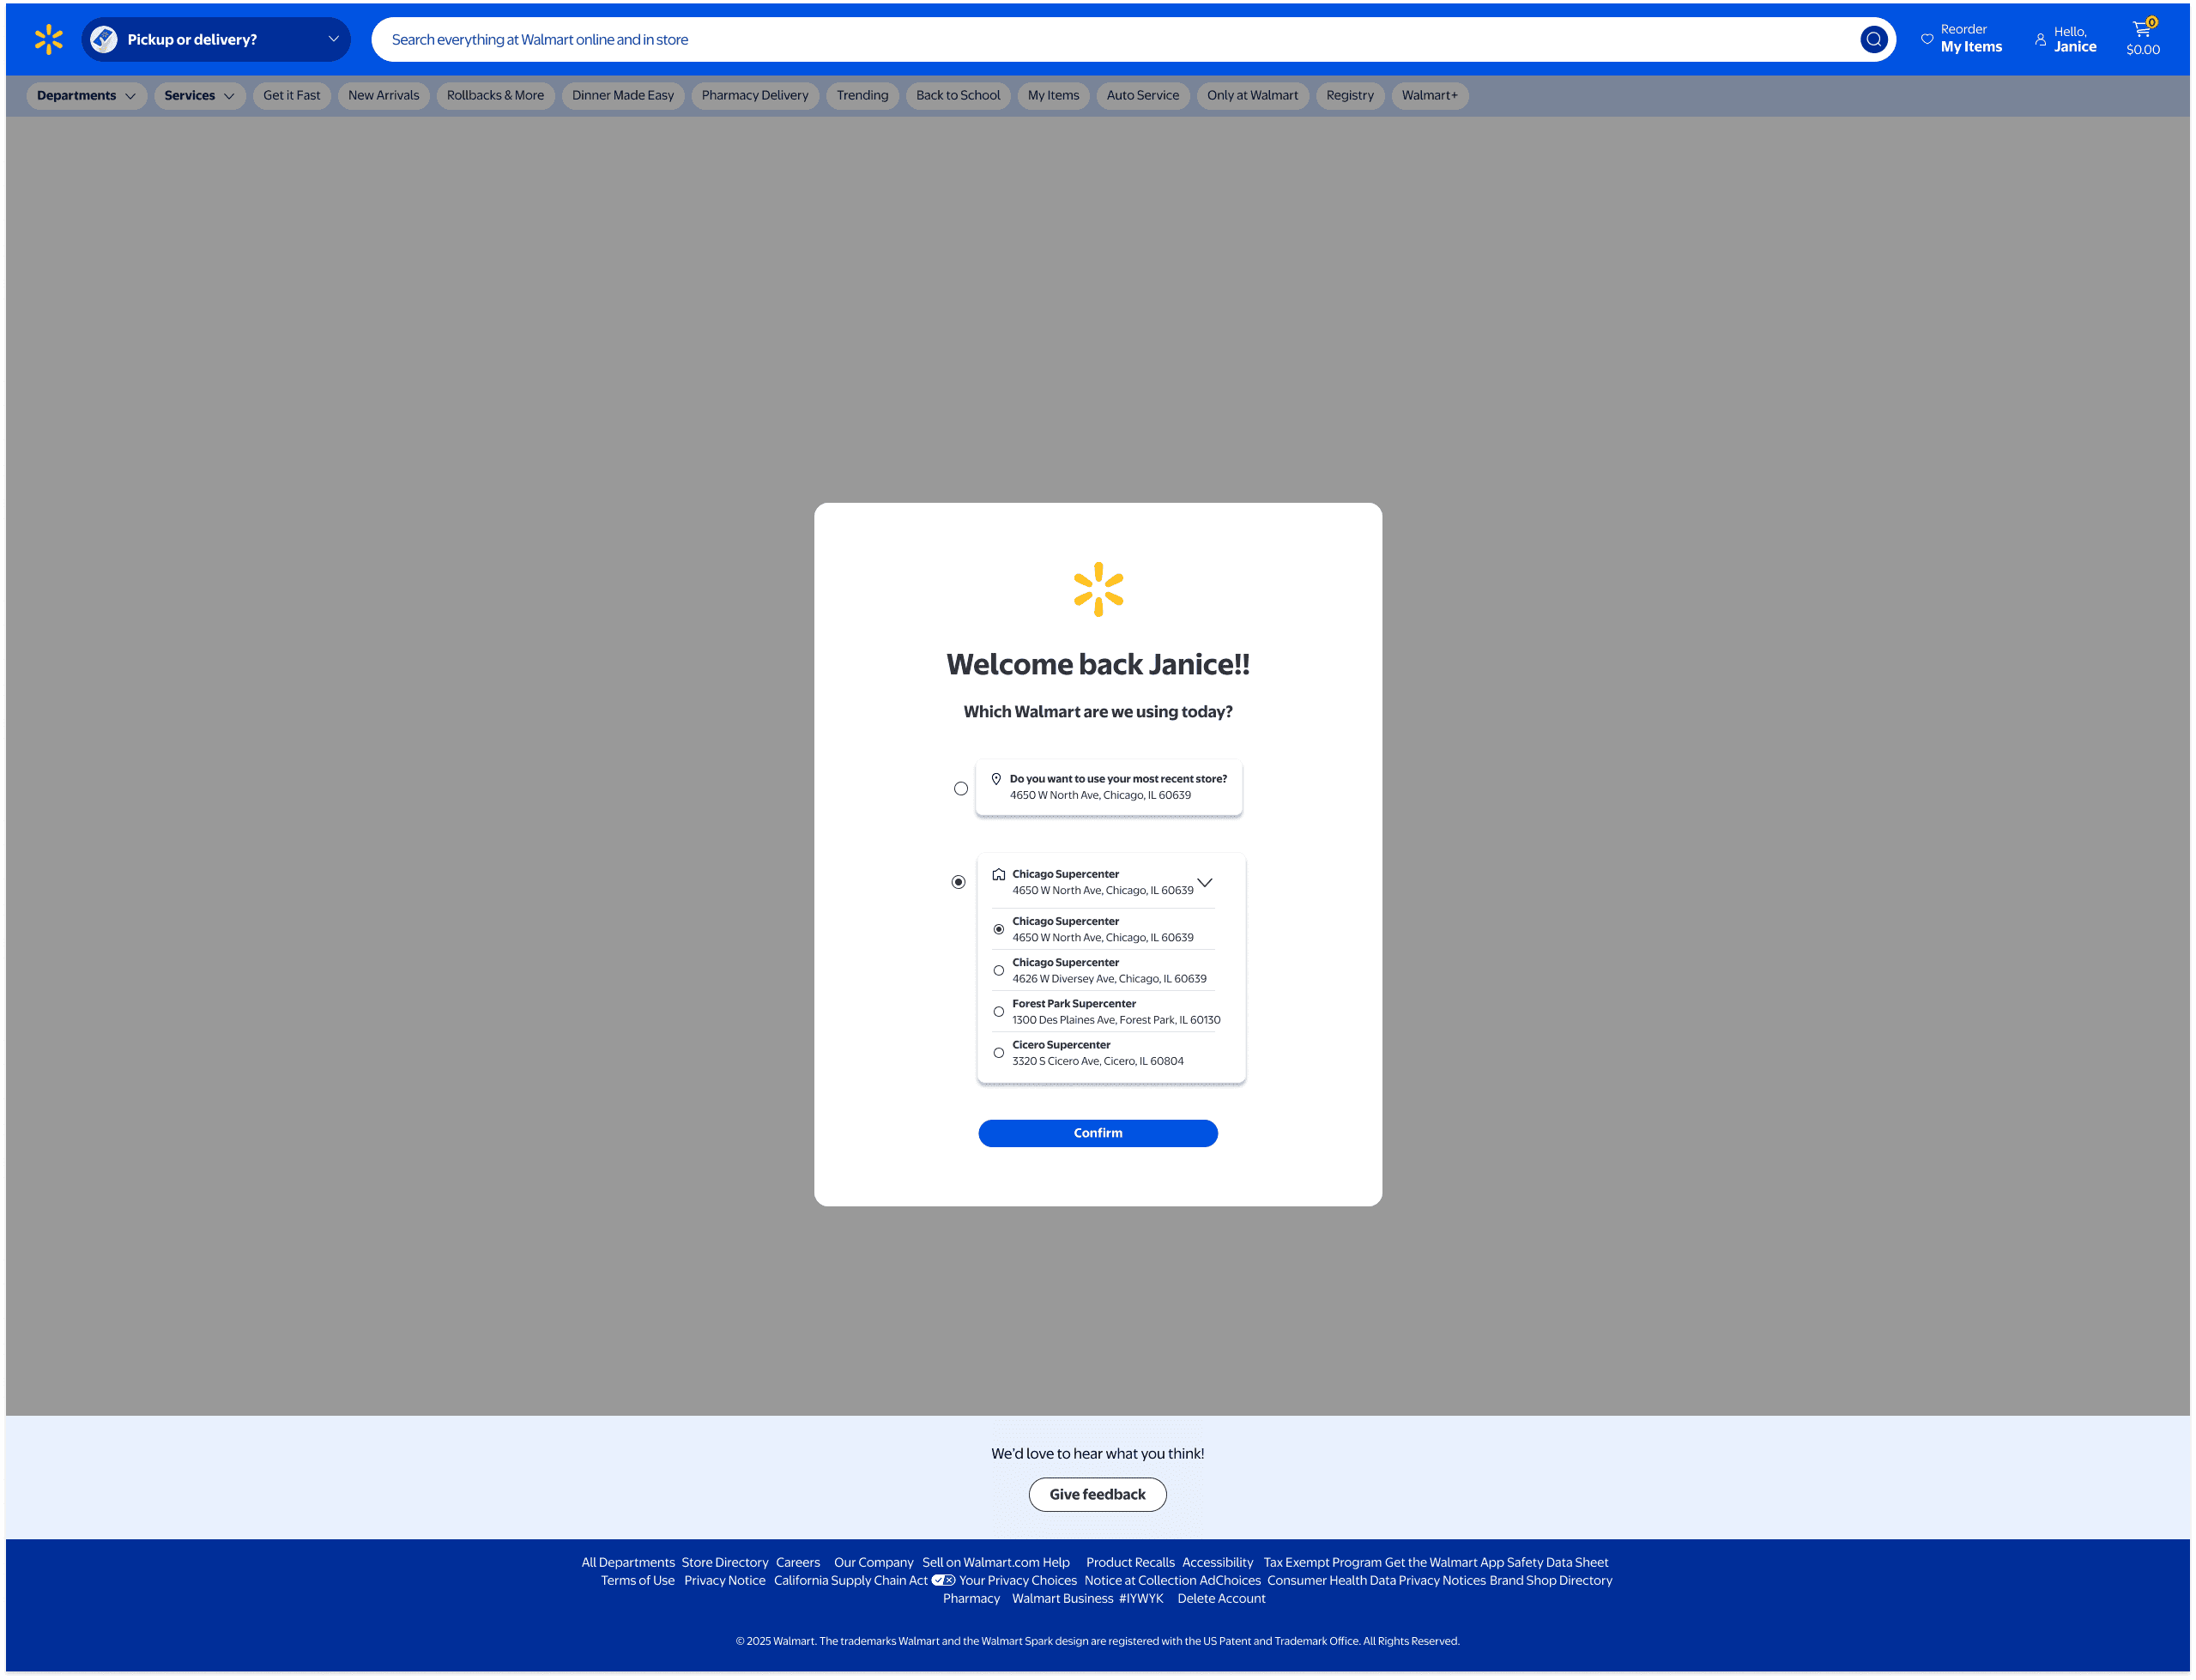Collapse the Chicago Supercenter store list chevron
The width and height of the screenshot is (2196, 1680).
[1205, 882]
